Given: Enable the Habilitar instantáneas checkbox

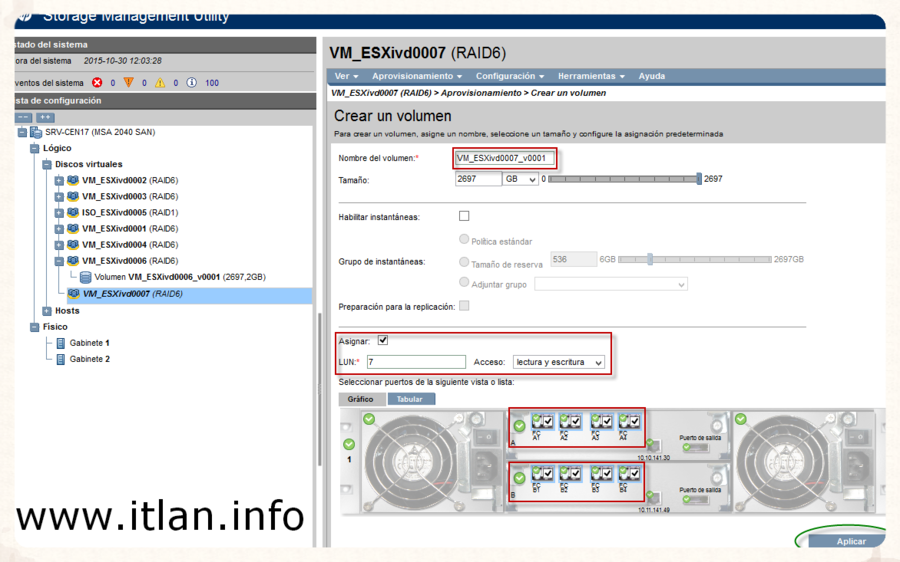Looking at the screenshot, I should 464,216.
